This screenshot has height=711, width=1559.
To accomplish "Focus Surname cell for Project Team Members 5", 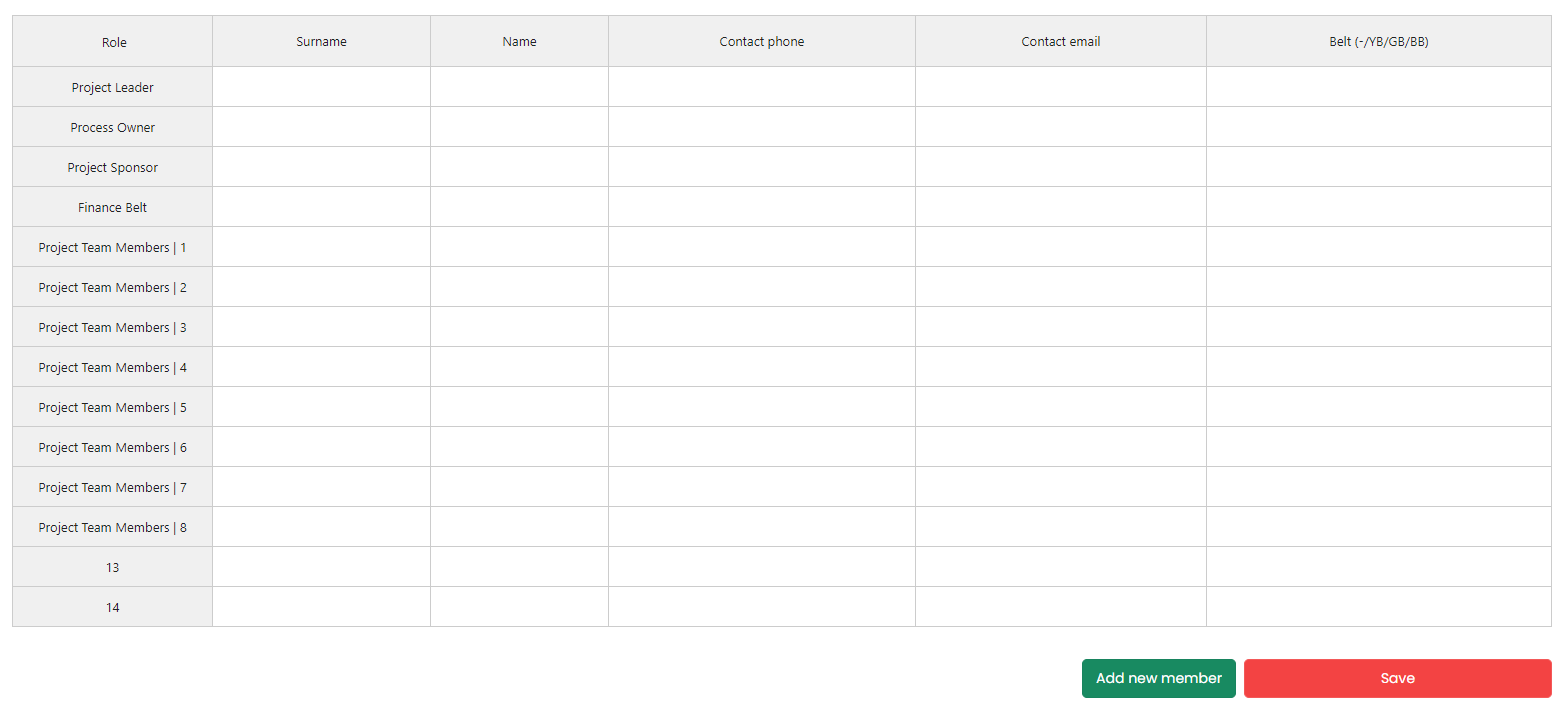I will [321, 407].
